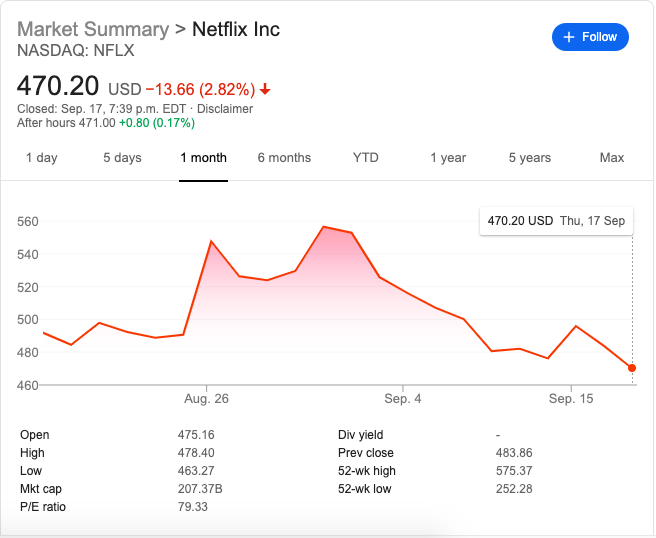Click the Sep. 4 date axis label
Image resolution: width=656 pixels, height=538 pixels.
tap(402, 399)
